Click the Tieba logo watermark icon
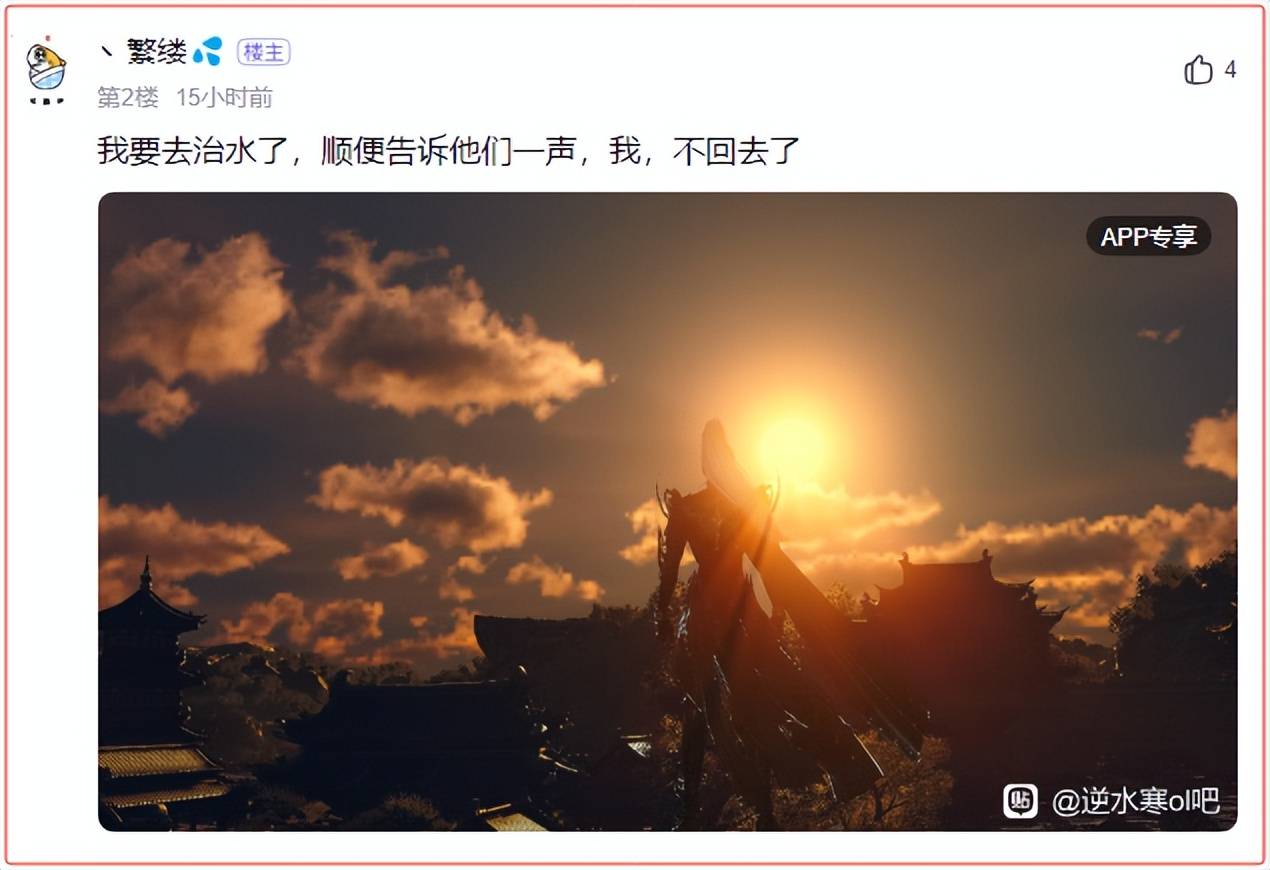The width and height of the screenshot is (1270, 870). [1021, 801]
